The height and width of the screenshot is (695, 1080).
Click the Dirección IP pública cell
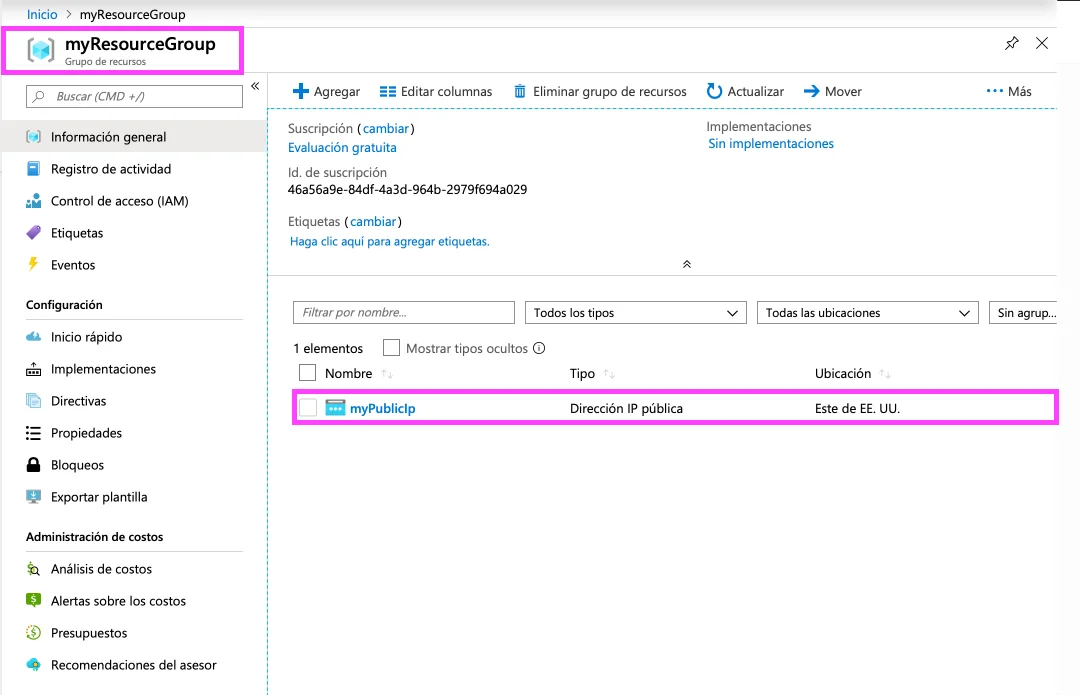point(626,408)
